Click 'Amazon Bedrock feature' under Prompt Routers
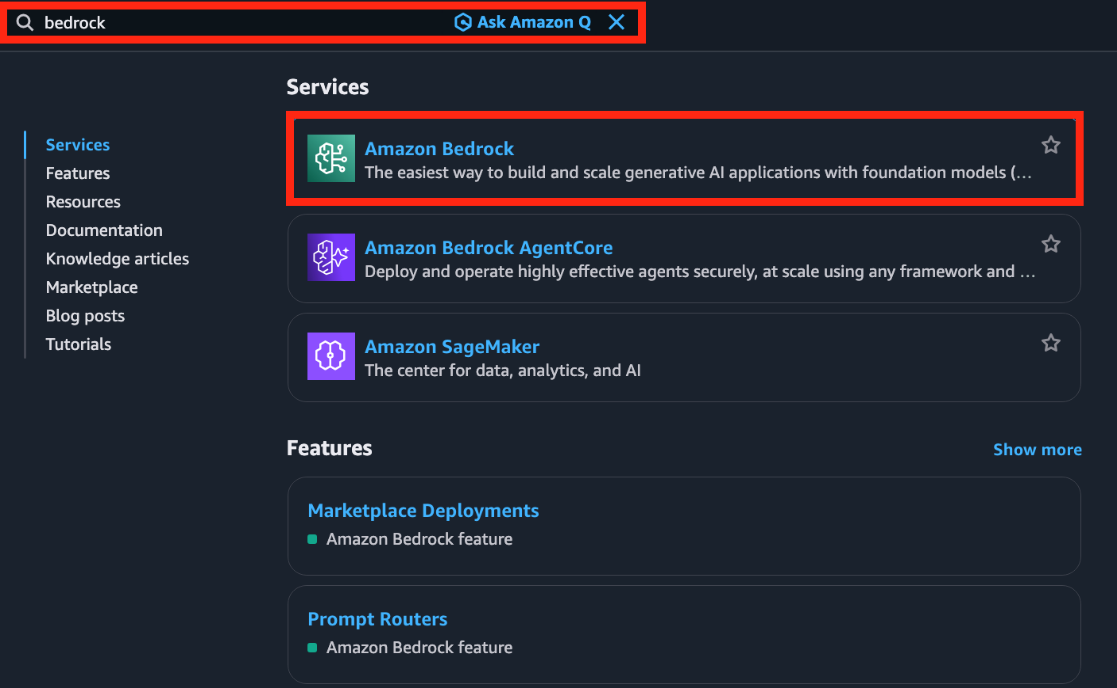1117x688 pixels. point(420,647)
